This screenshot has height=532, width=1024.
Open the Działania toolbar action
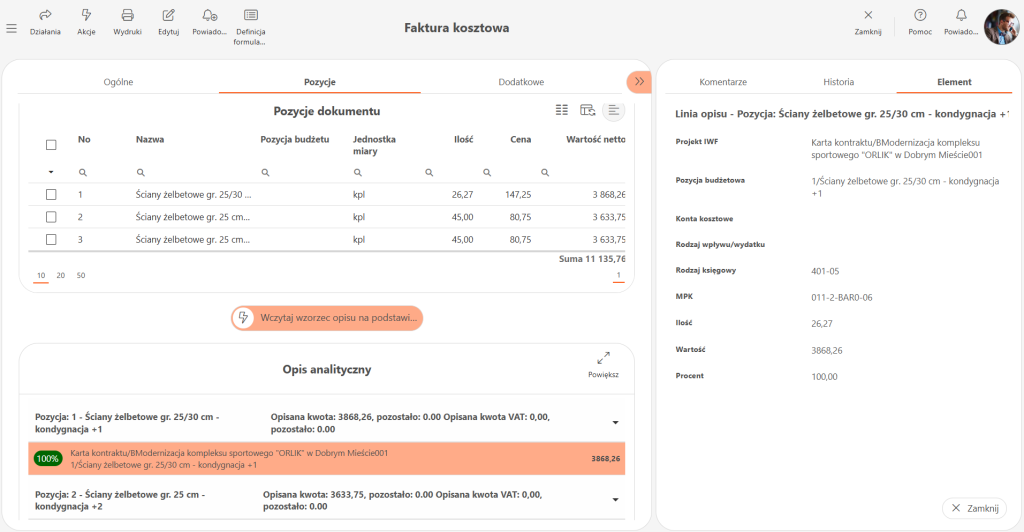click(x=45, y=22)
